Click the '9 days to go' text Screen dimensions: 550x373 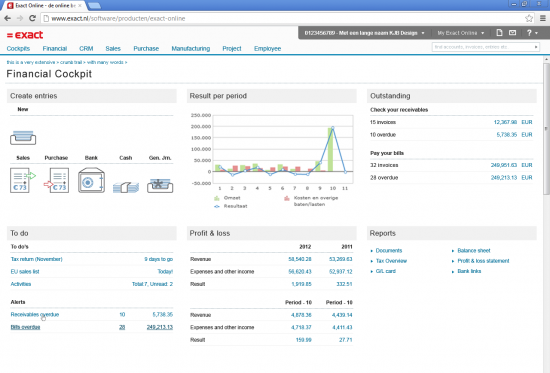[159, 259]
